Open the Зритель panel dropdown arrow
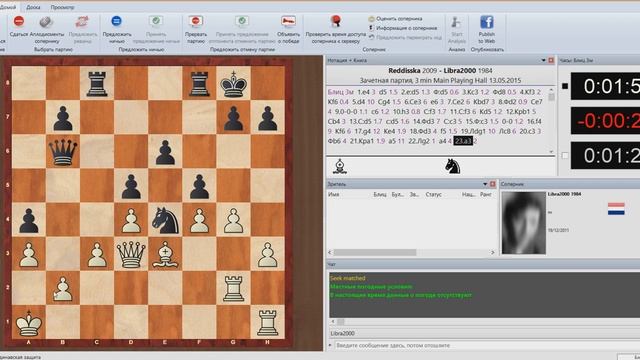640x360 pixels. click(x=485, y=184)
